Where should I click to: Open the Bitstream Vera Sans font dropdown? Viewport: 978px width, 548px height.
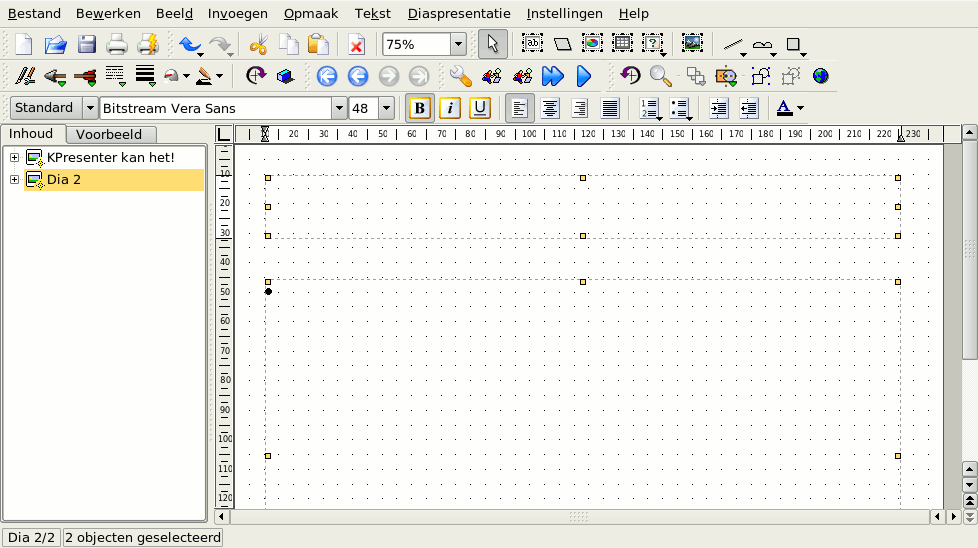(339, 108)
